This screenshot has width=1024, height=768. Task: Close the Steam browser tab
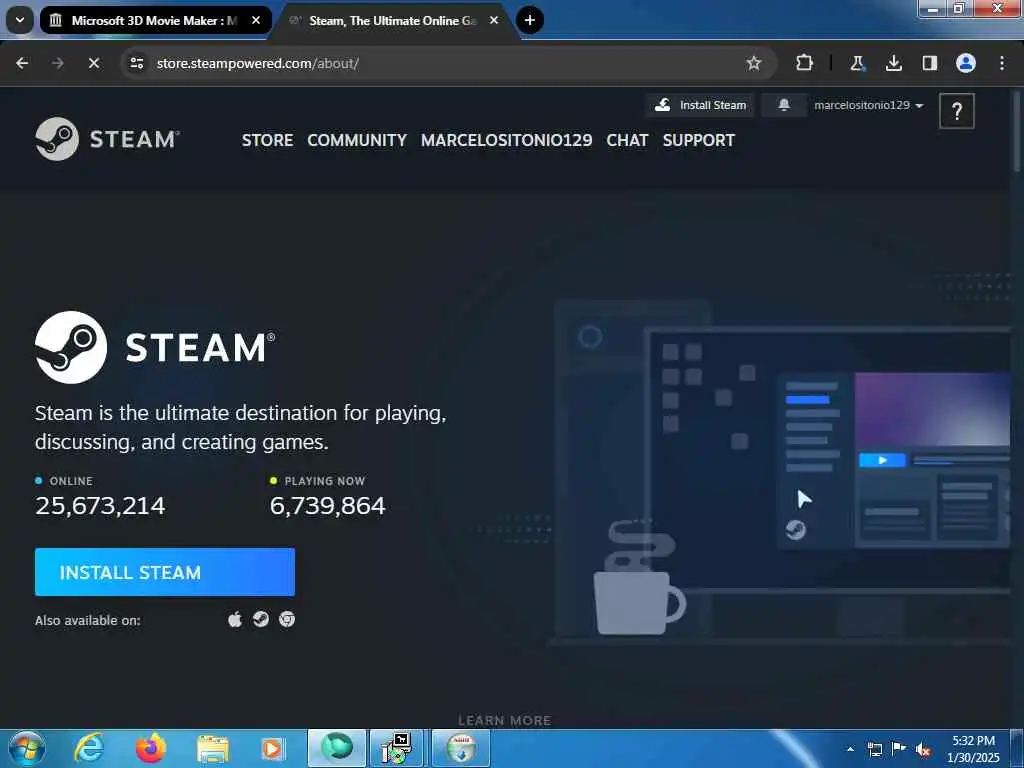[x=494, y=20]
